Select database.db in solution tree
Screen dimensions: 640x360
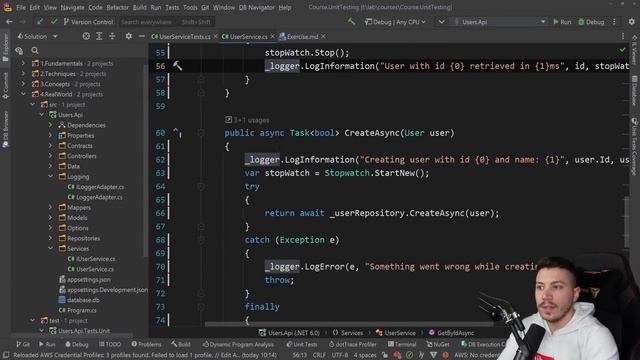(79, 300)
